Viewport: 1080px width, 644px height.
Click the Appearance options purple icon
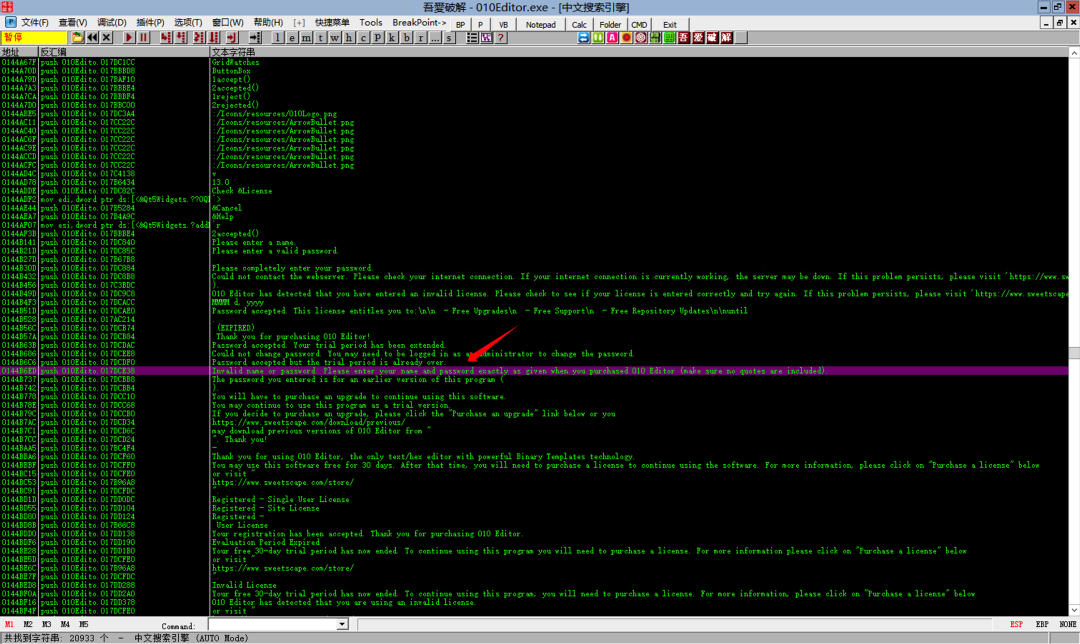(486, 38)
